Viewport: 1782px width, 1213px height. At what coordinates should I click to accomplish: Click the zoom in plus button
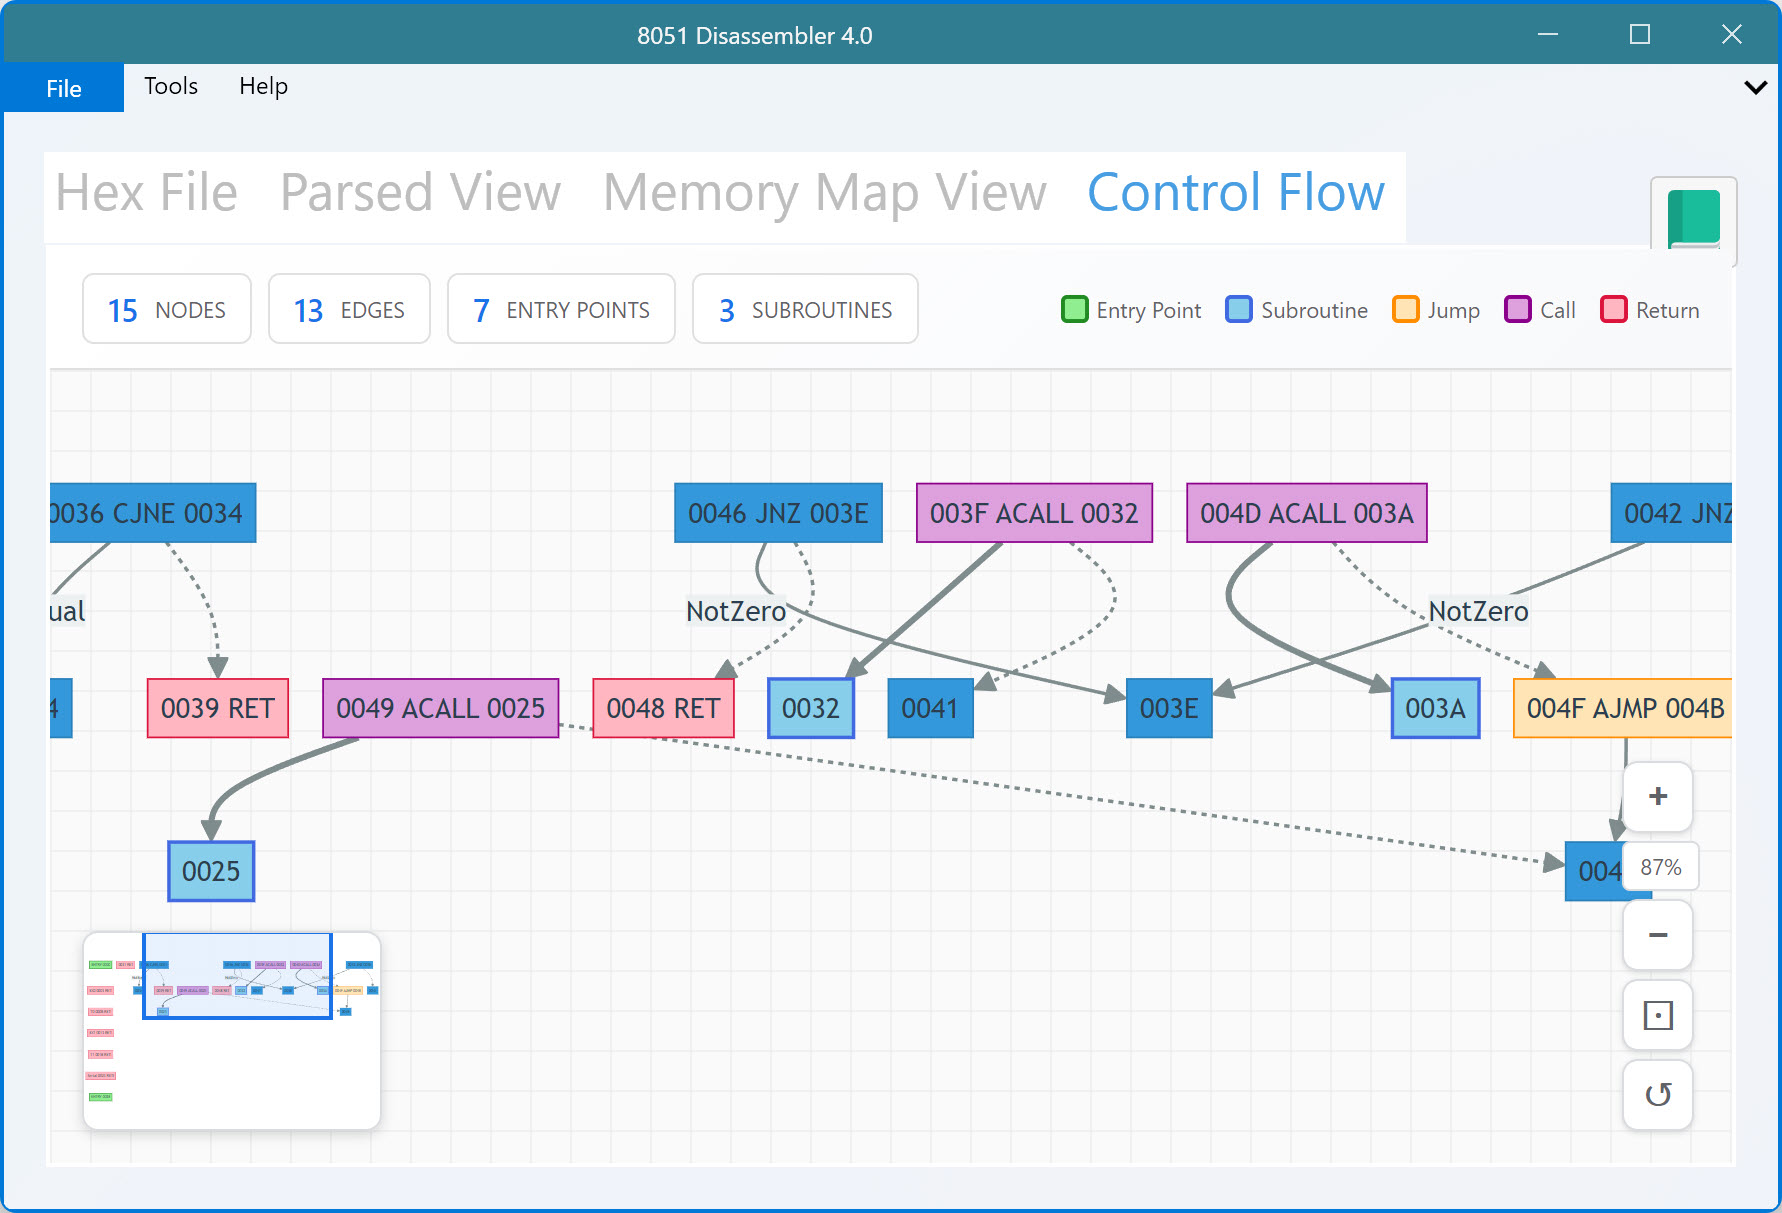click(1657, 796)
